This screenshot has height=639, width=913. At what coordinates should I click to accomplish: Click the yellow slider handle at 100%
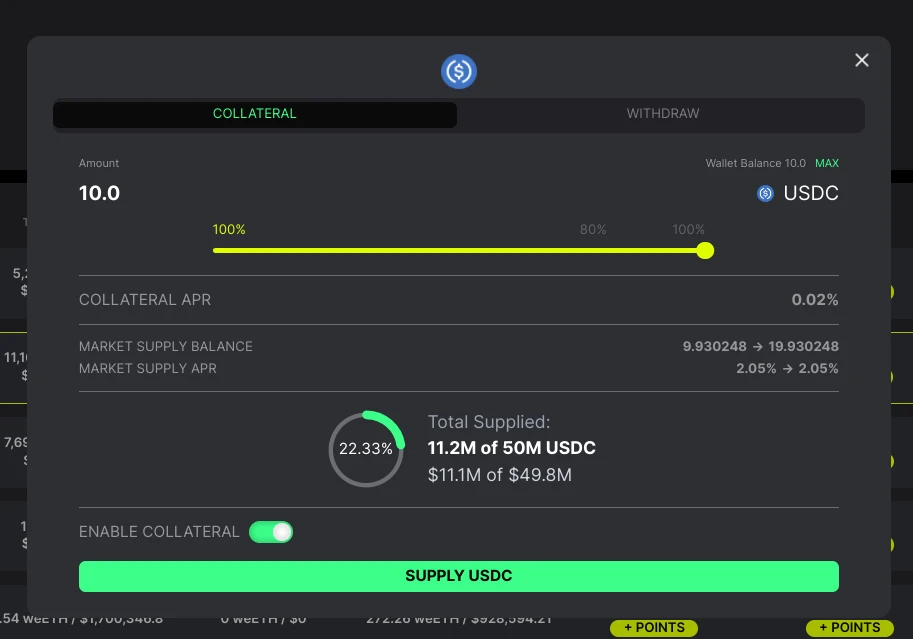coord(705,250)
